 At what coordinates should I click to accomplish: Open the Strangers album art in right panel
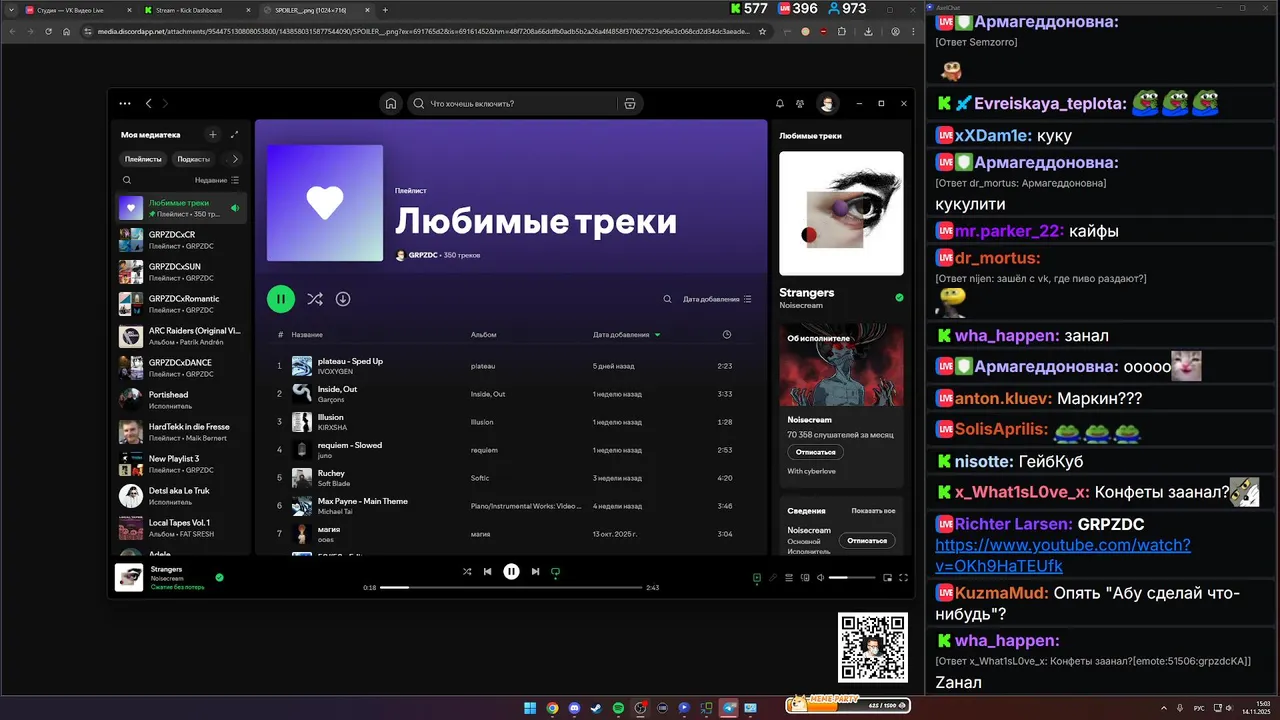[841, 213]
